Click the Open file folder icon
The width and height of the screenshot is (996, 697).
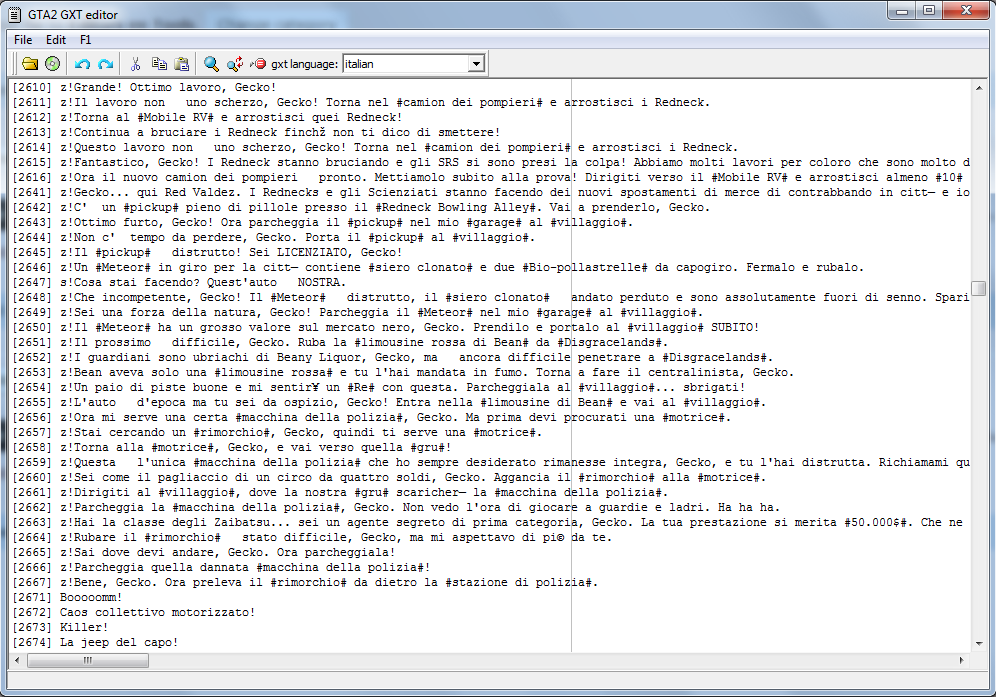click(x=30, y=64)
